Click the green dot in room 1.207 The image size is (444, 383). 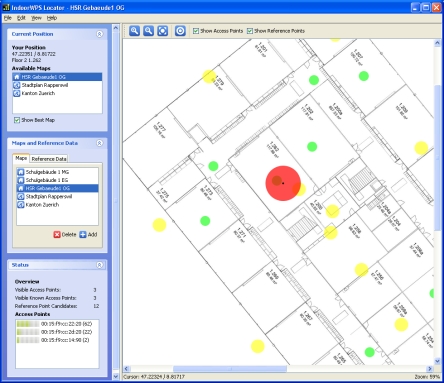pyautogui.click(x=364, y=76)
